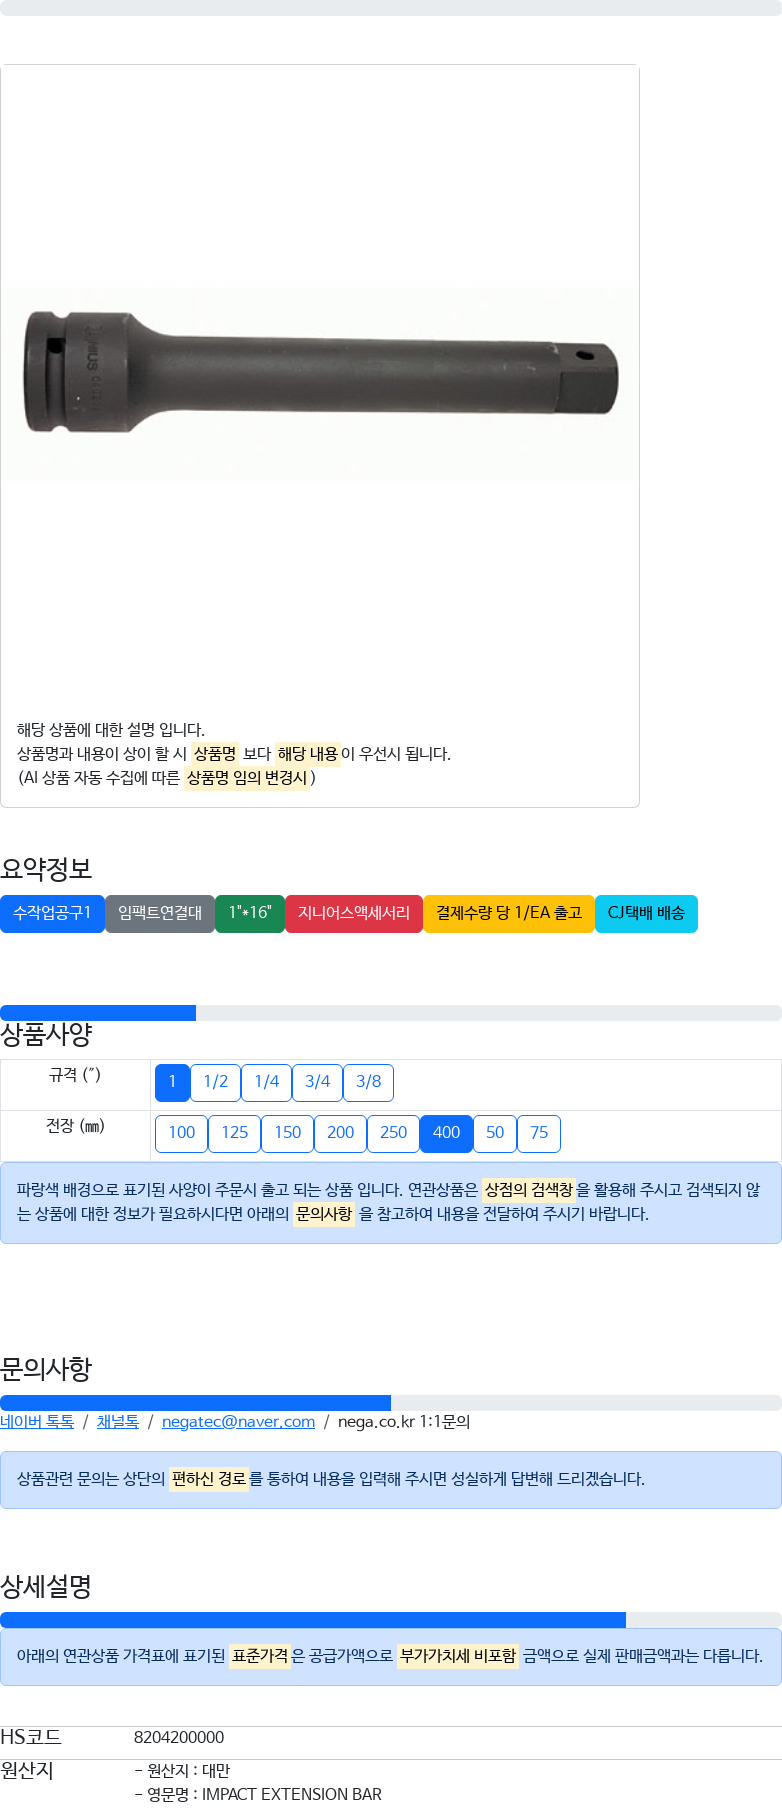Open the 채널톡 inquiry link
Screen dimensions: 782x1808
118,1422
